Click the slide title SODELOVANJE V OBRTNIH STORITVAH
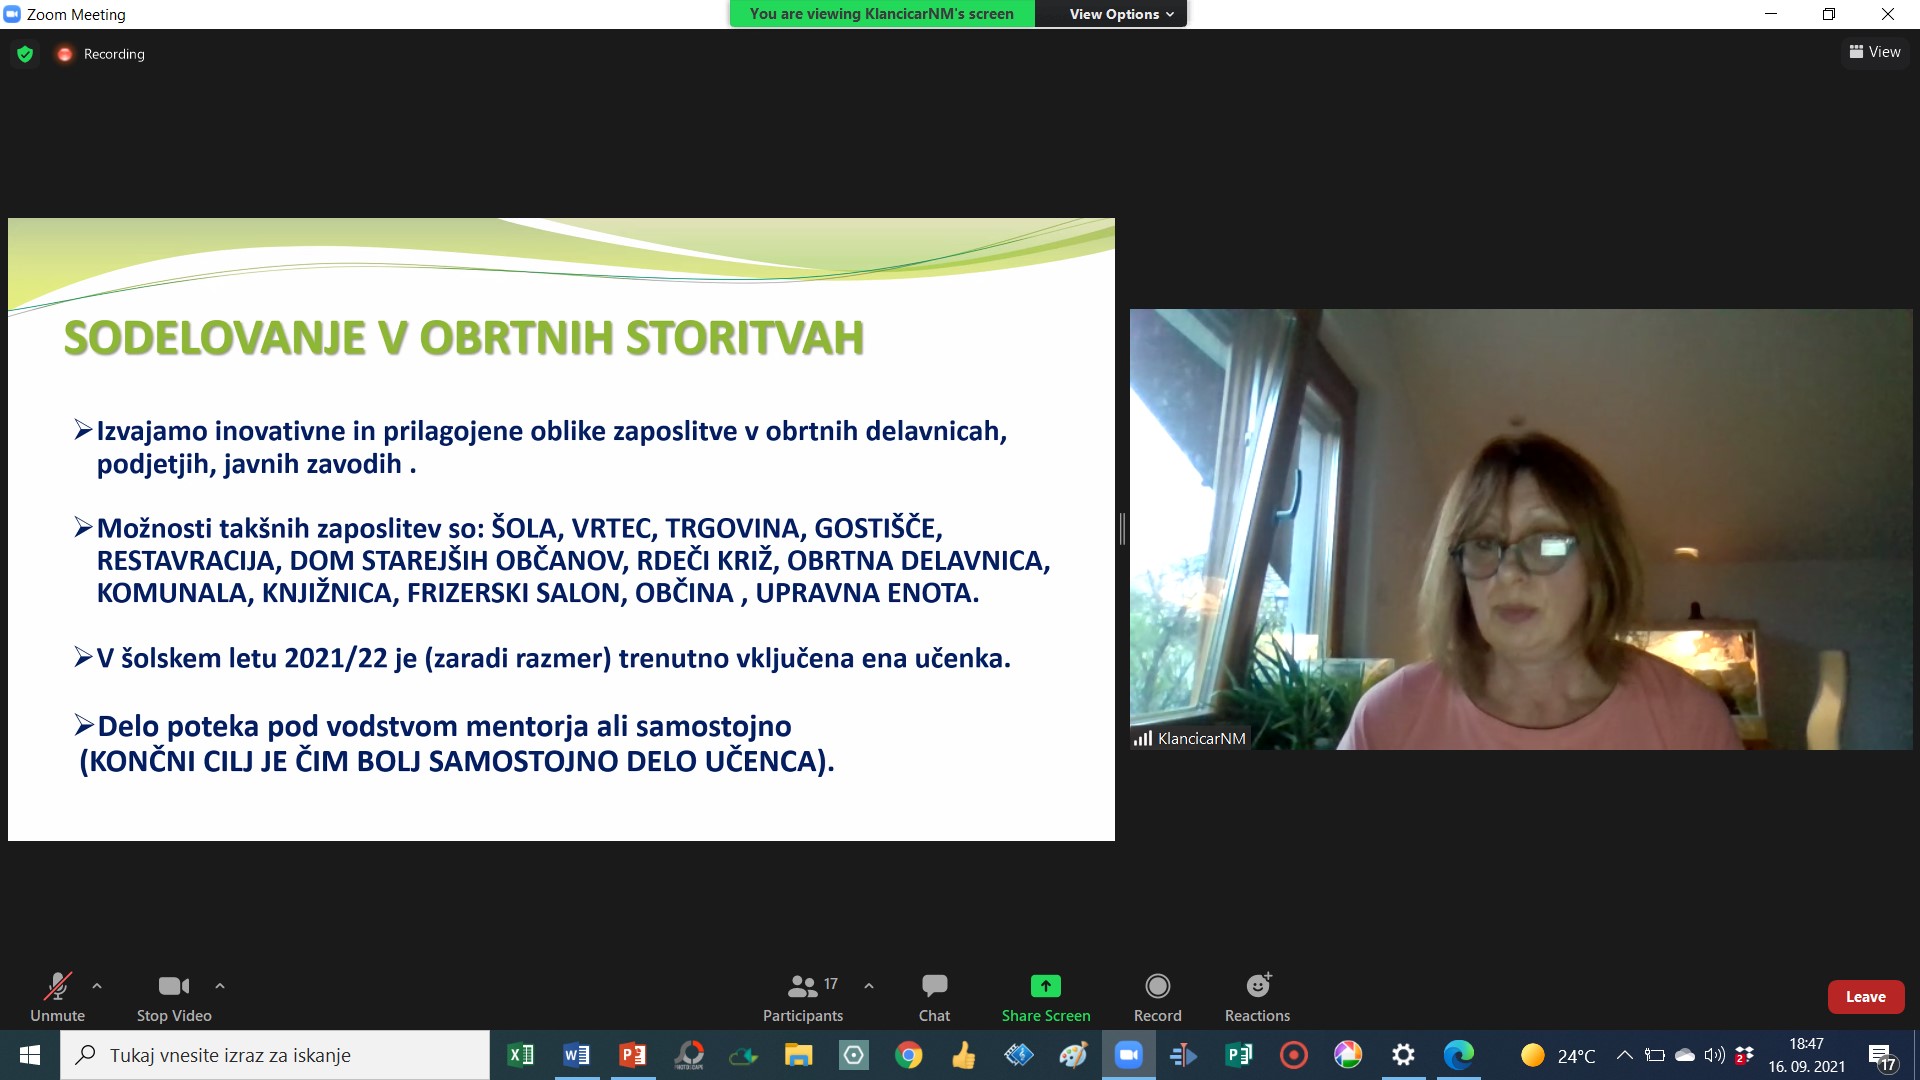The image size is (1920, 1080). pyautogui.click(x=464, y=338)
